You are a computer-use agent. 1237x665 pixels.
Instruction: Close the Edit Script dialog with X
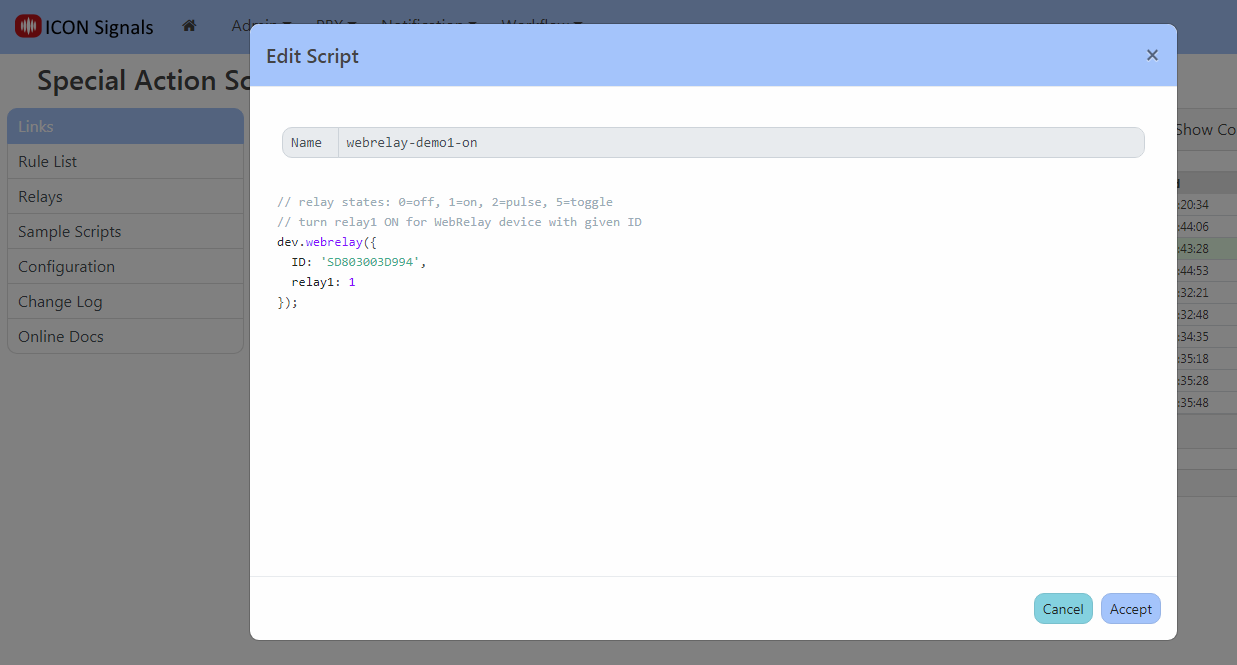pos(1152,55)
